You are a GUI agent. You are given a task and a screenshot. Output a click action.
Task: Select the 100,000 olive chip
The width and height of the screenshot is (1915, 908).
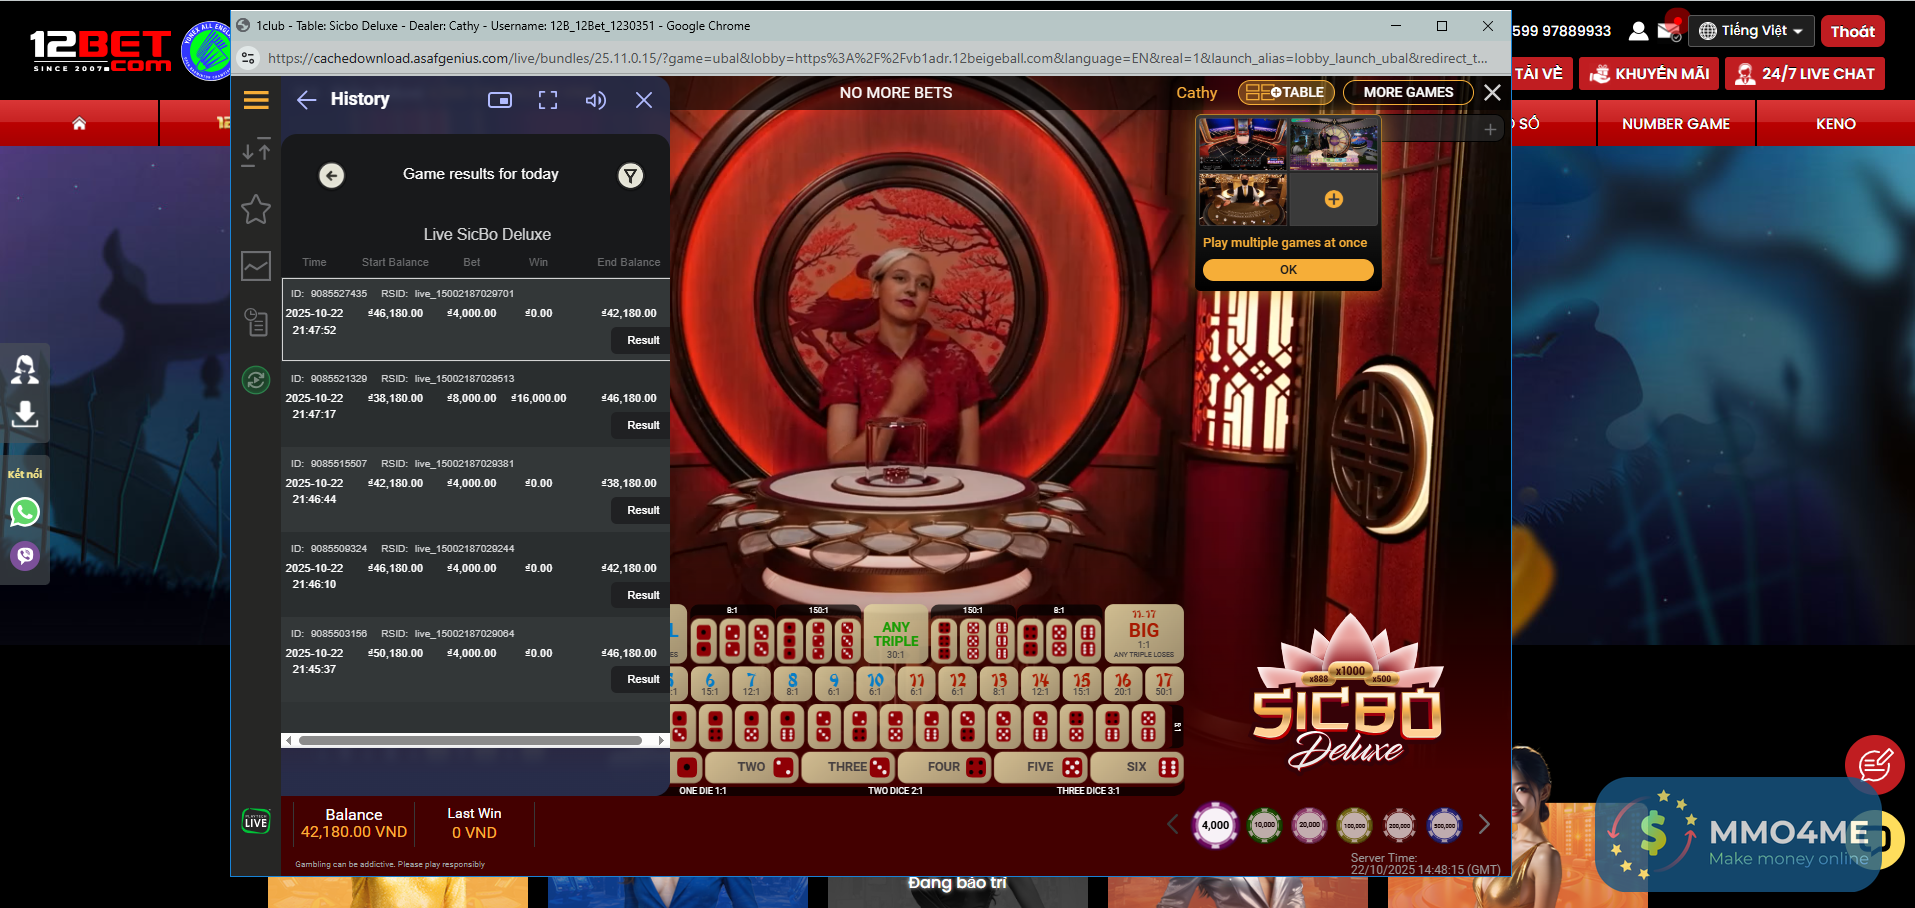pos(1355,825)
